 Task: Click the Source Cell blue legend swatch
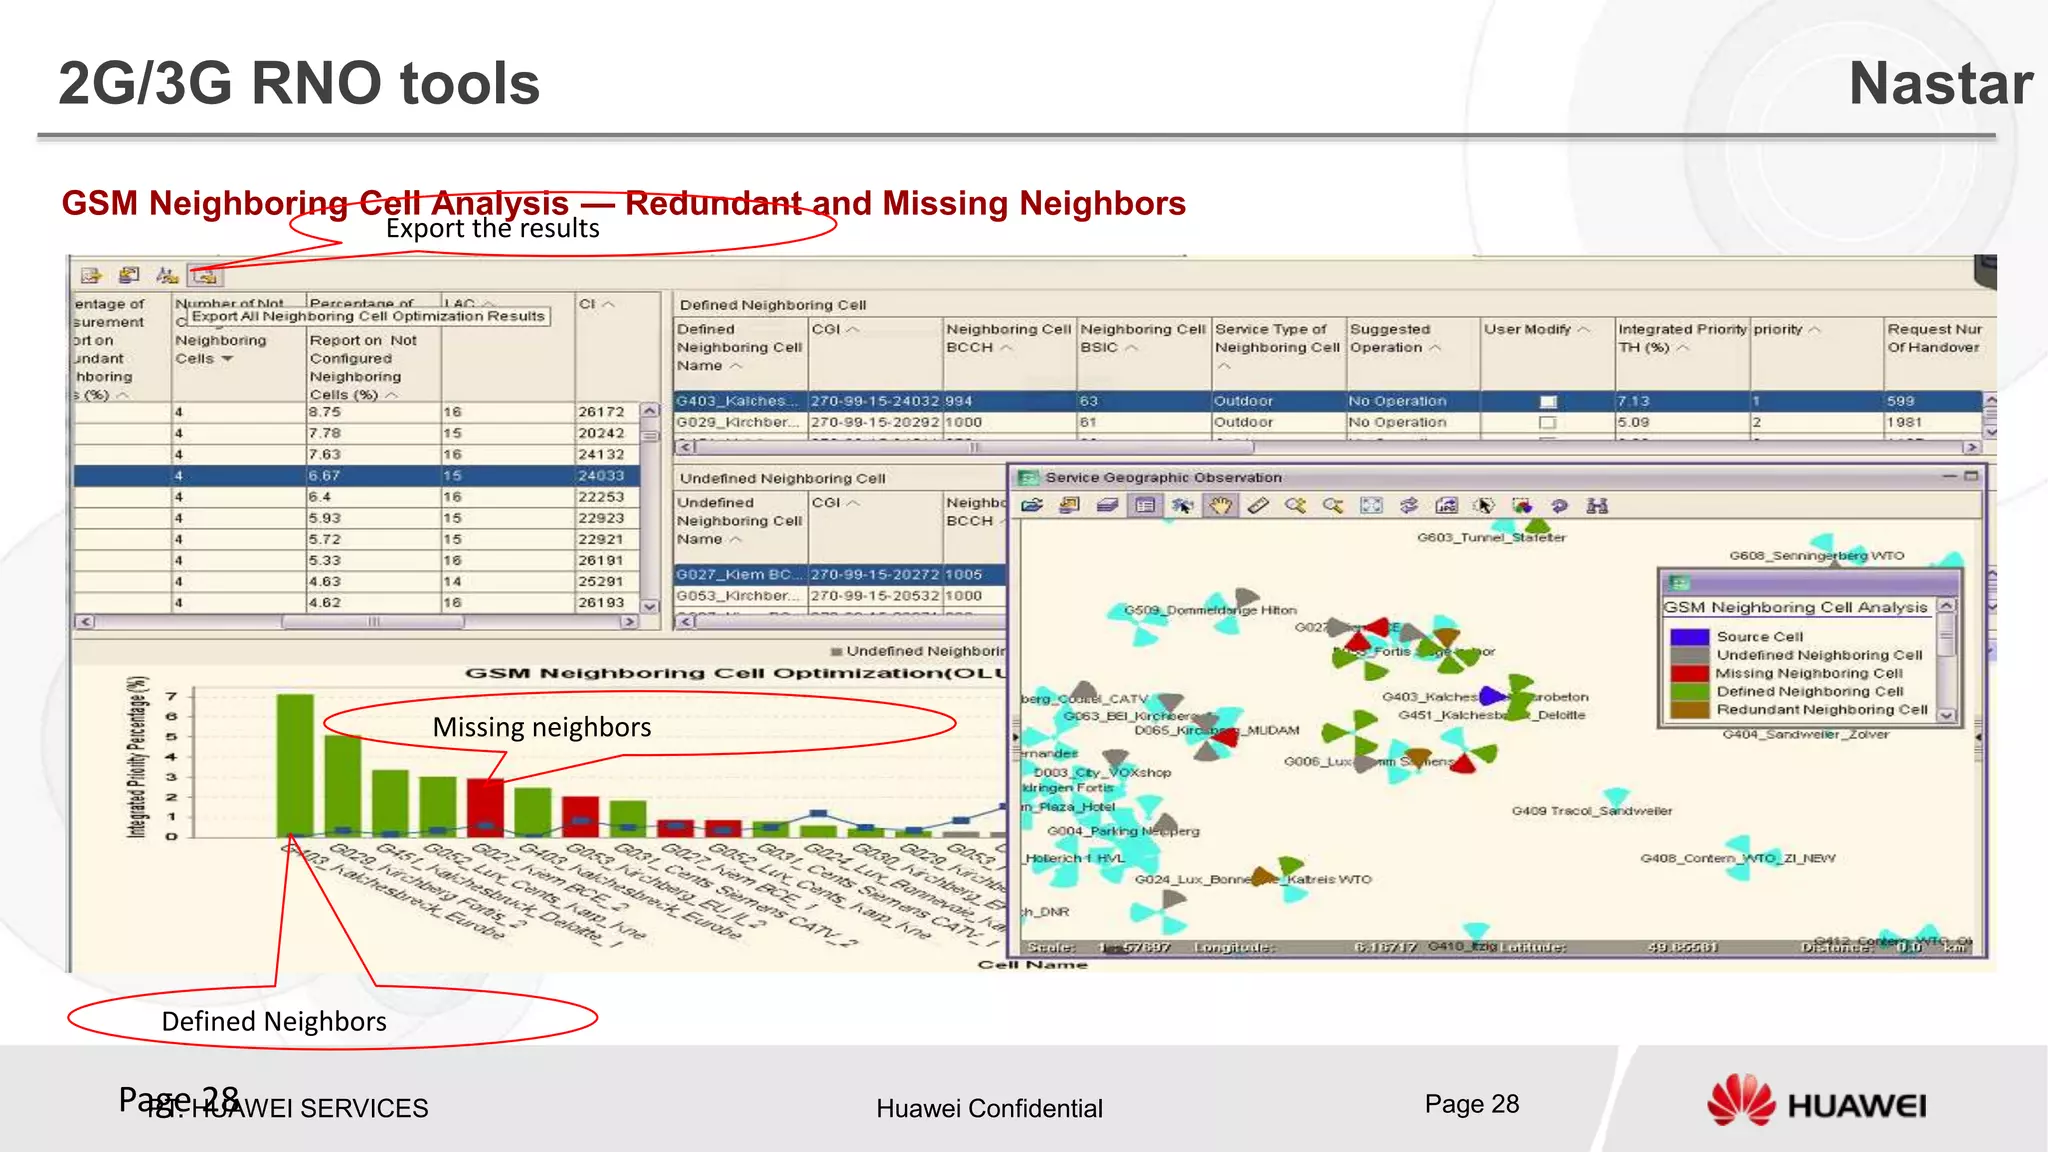1690,637
